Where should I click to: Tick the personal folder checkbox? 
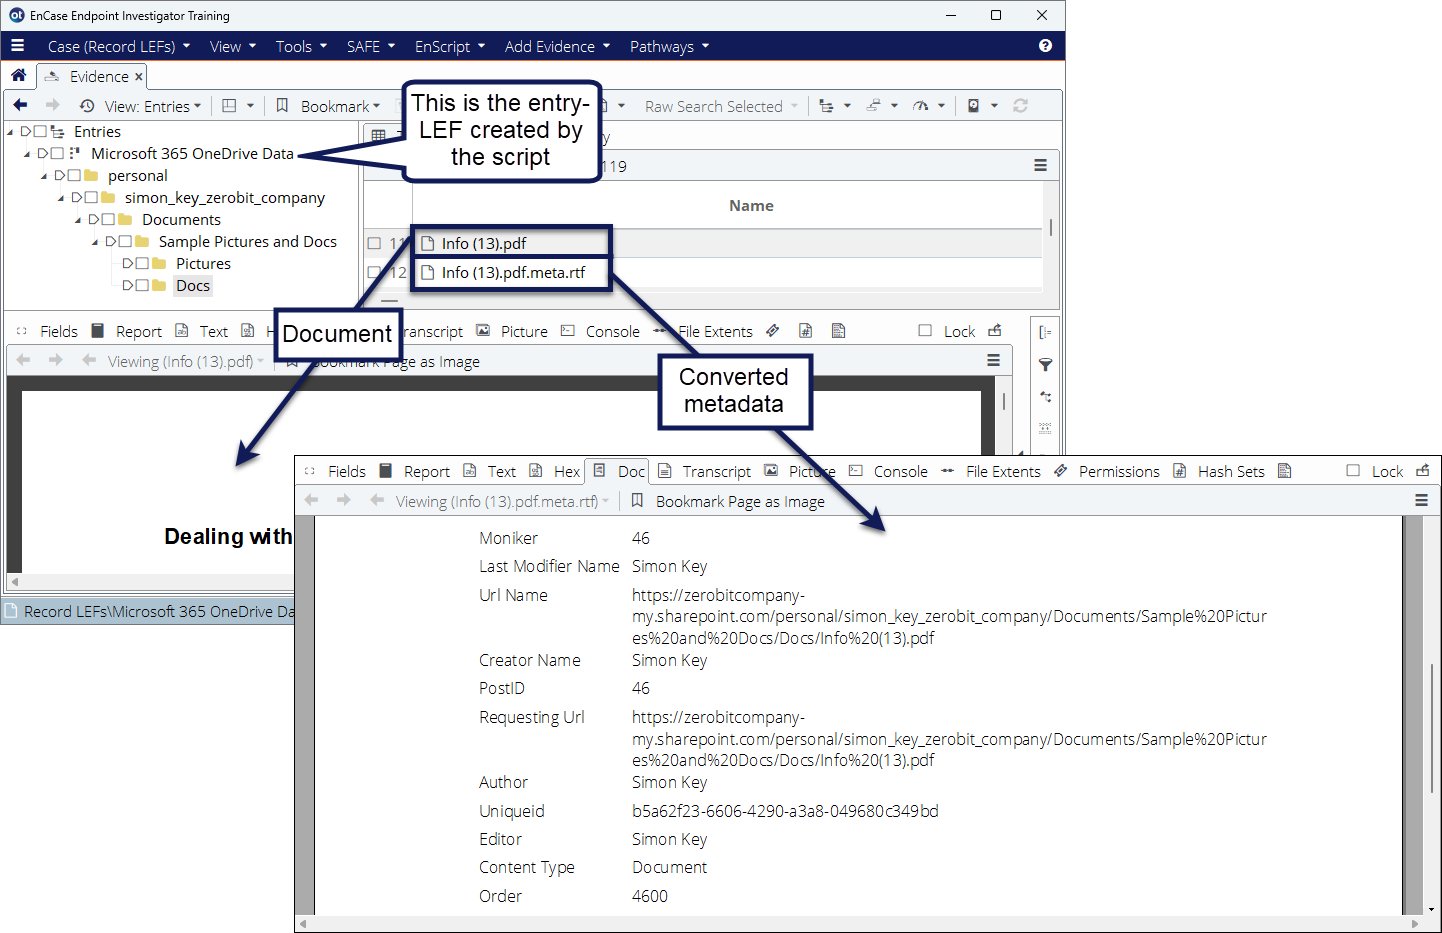[74, 175]
